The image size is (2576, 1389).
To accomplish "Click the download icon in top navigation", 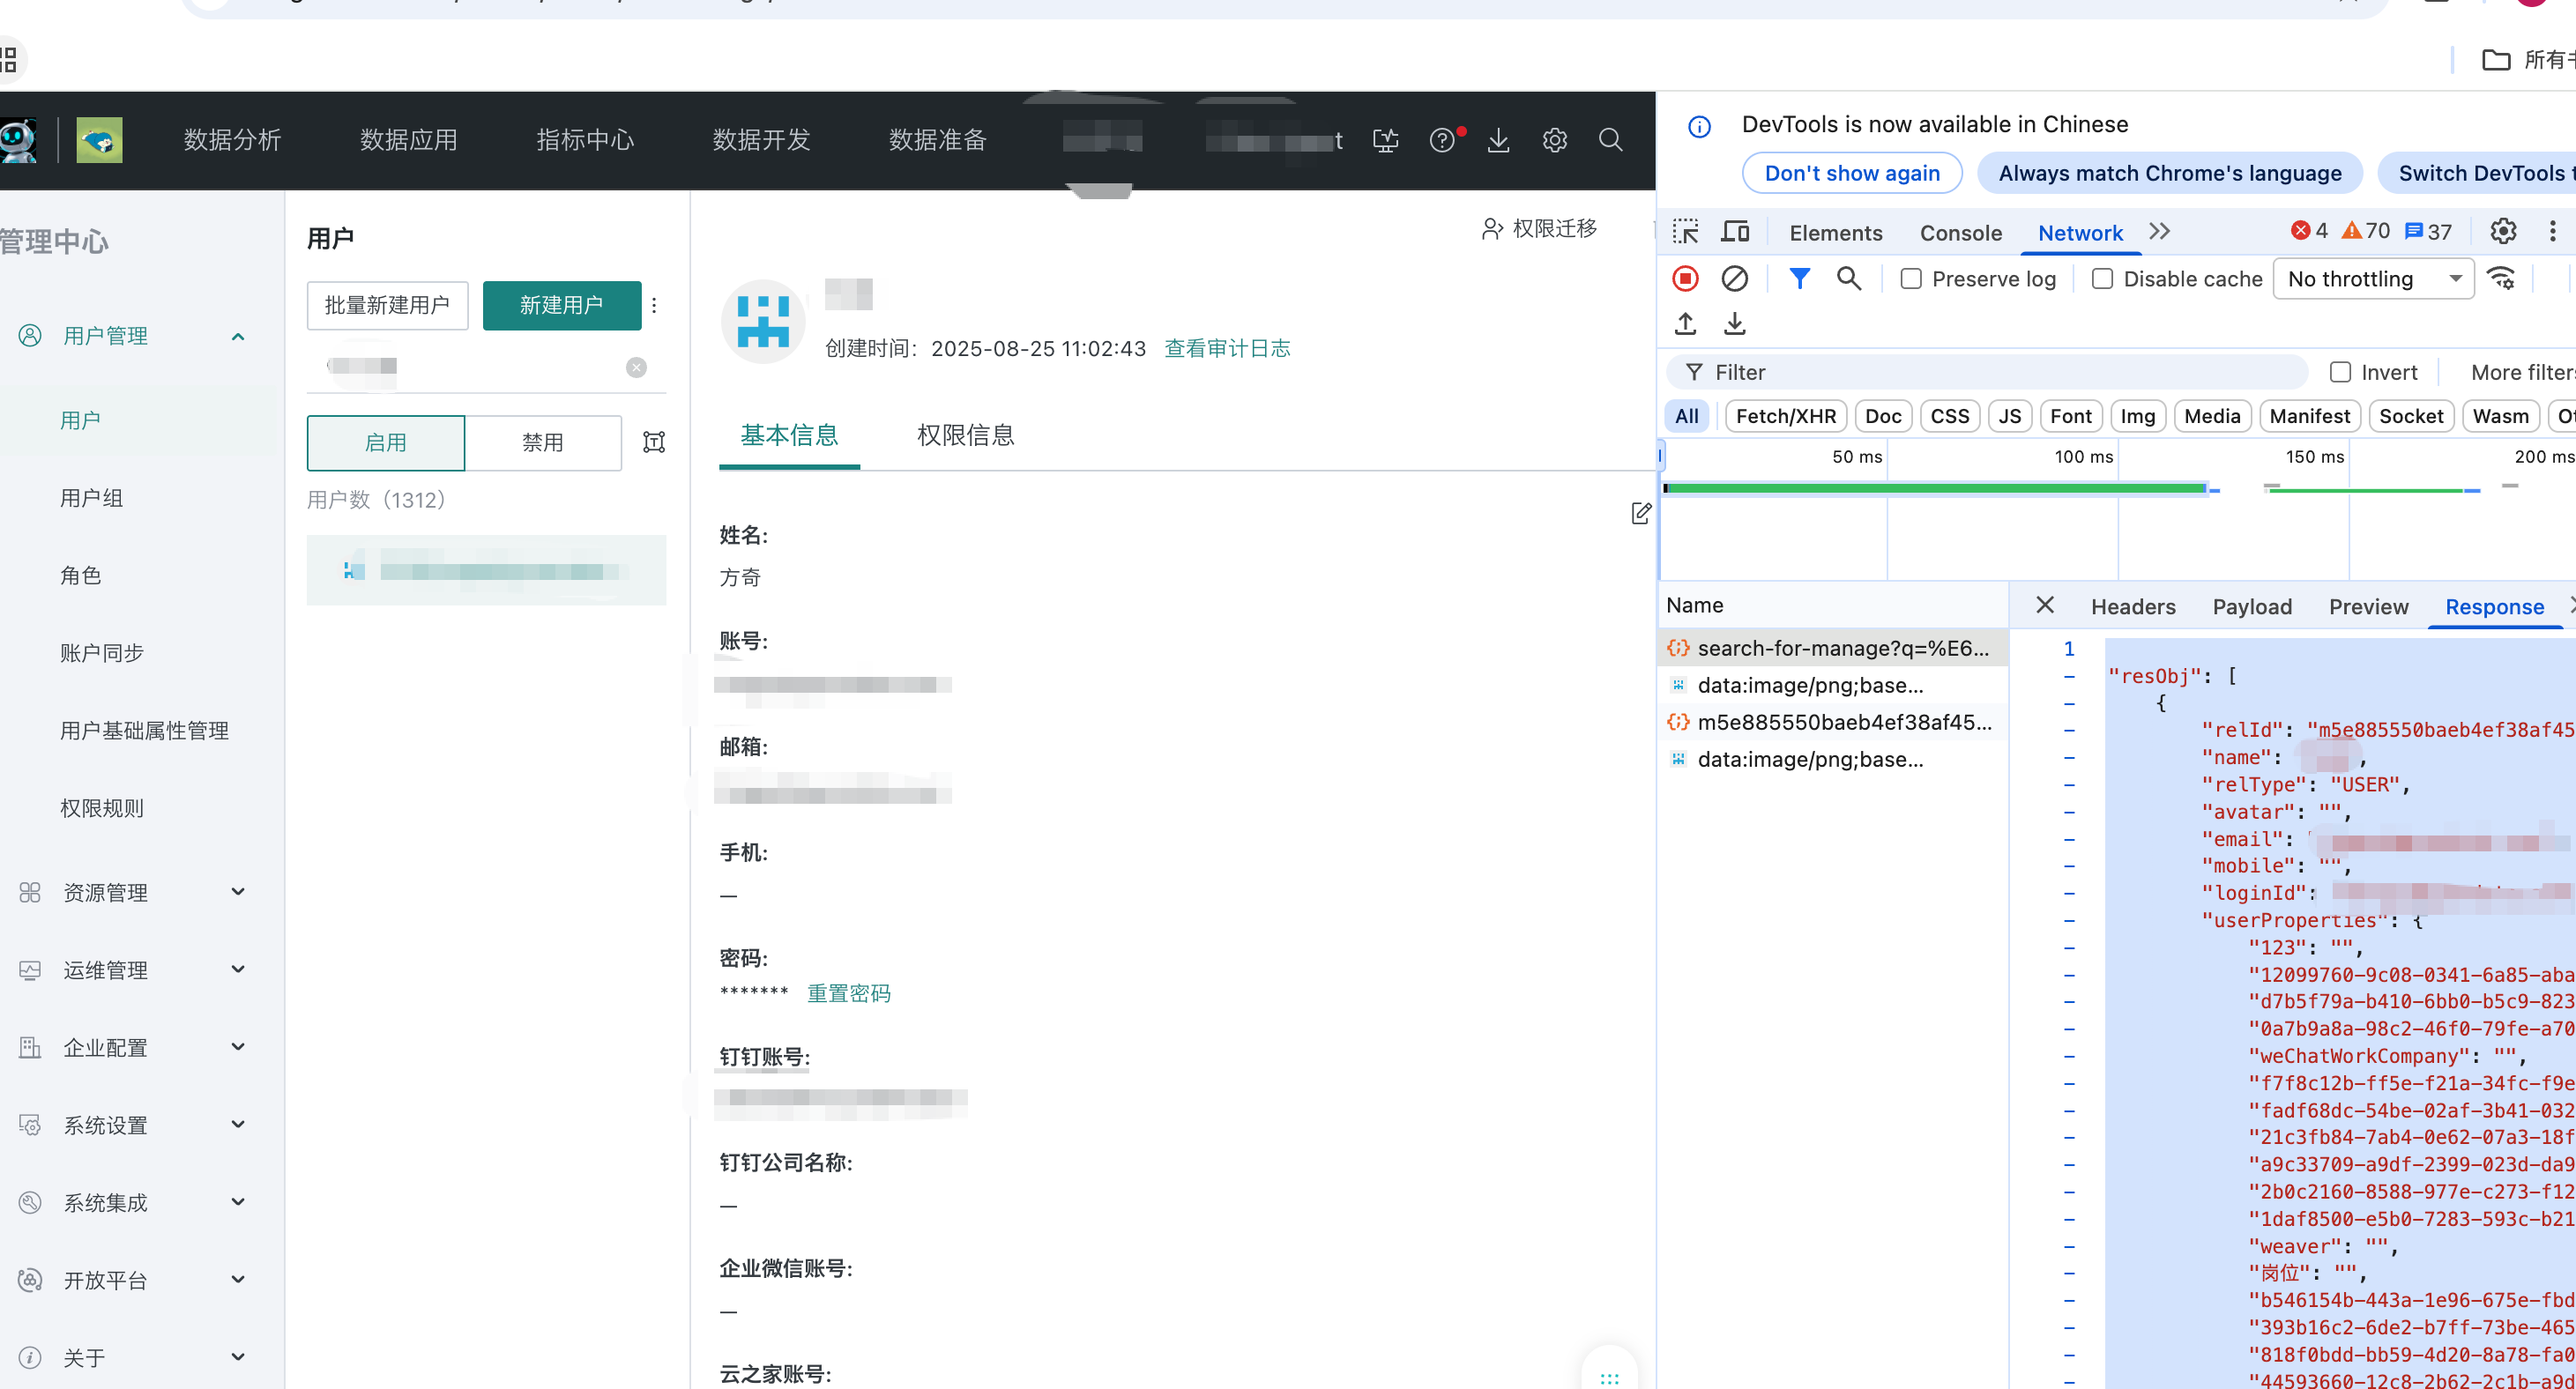I will pos(1497,140).
